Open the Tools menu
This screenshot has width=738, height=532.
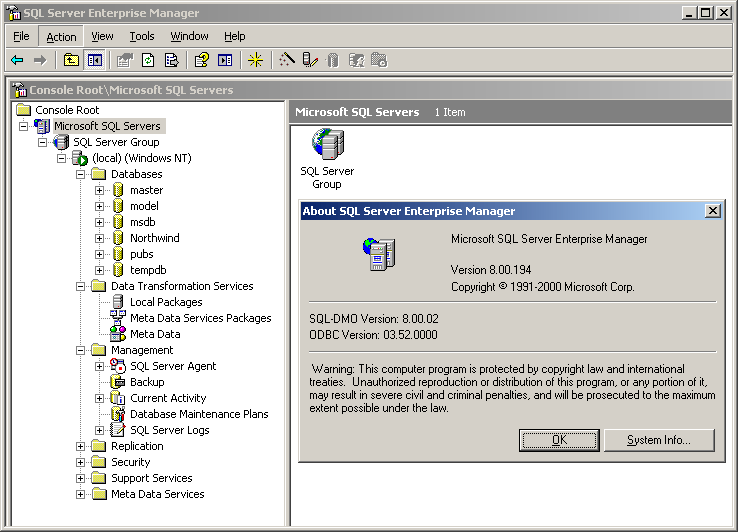[142, 36]
